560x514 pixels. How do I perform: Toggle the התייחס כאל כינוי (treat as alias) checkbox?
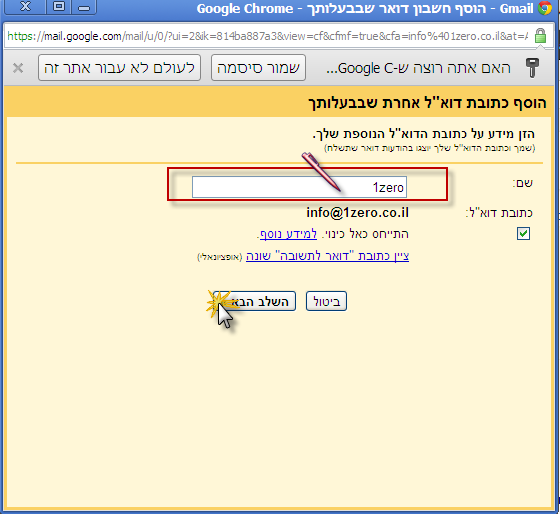523,234
